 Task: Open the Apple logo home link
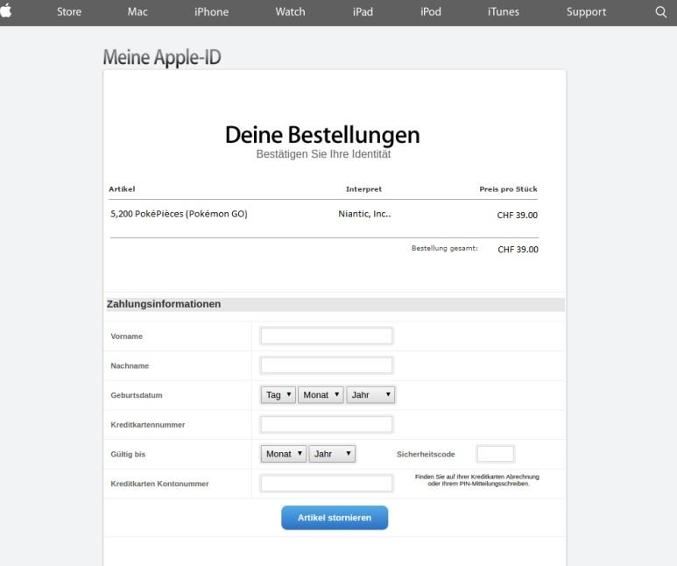pos(6,11)
